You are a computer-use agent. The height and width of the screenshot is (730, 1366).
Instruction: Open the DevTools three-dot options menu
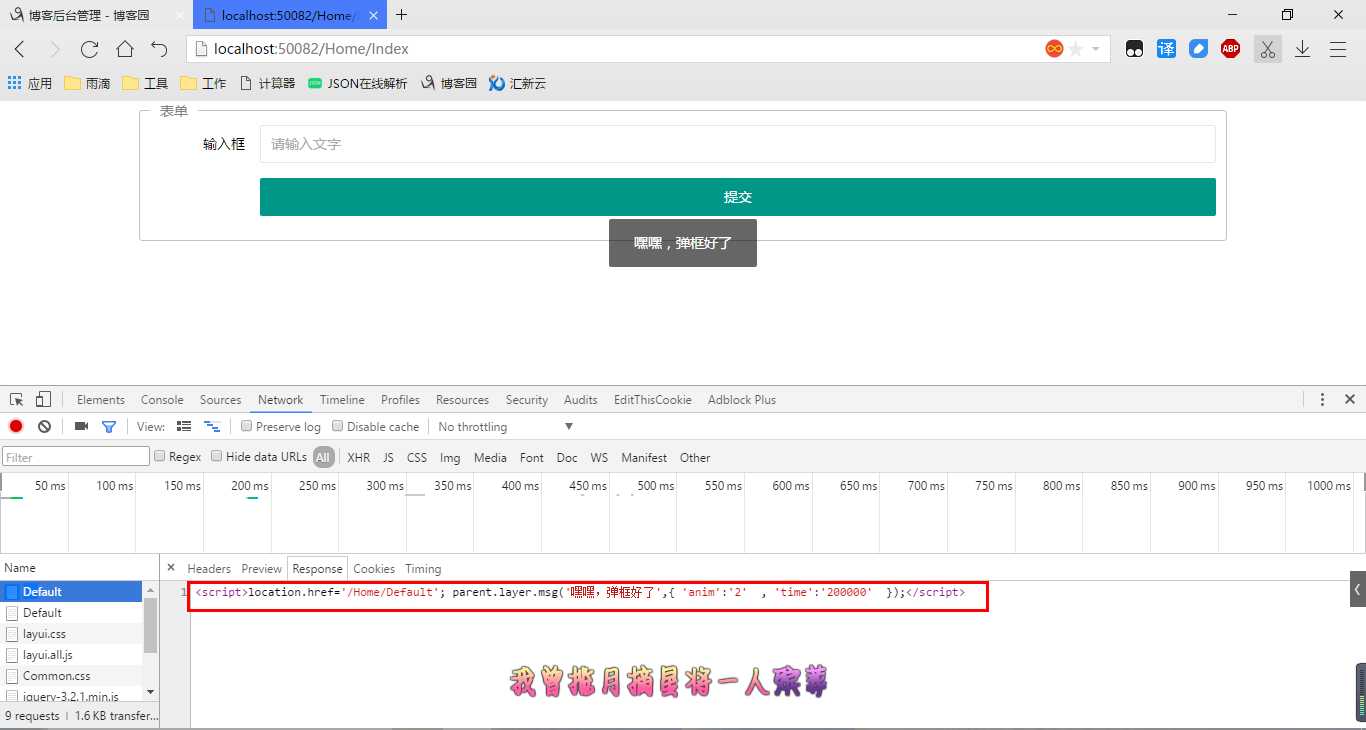coord(1322,399)
